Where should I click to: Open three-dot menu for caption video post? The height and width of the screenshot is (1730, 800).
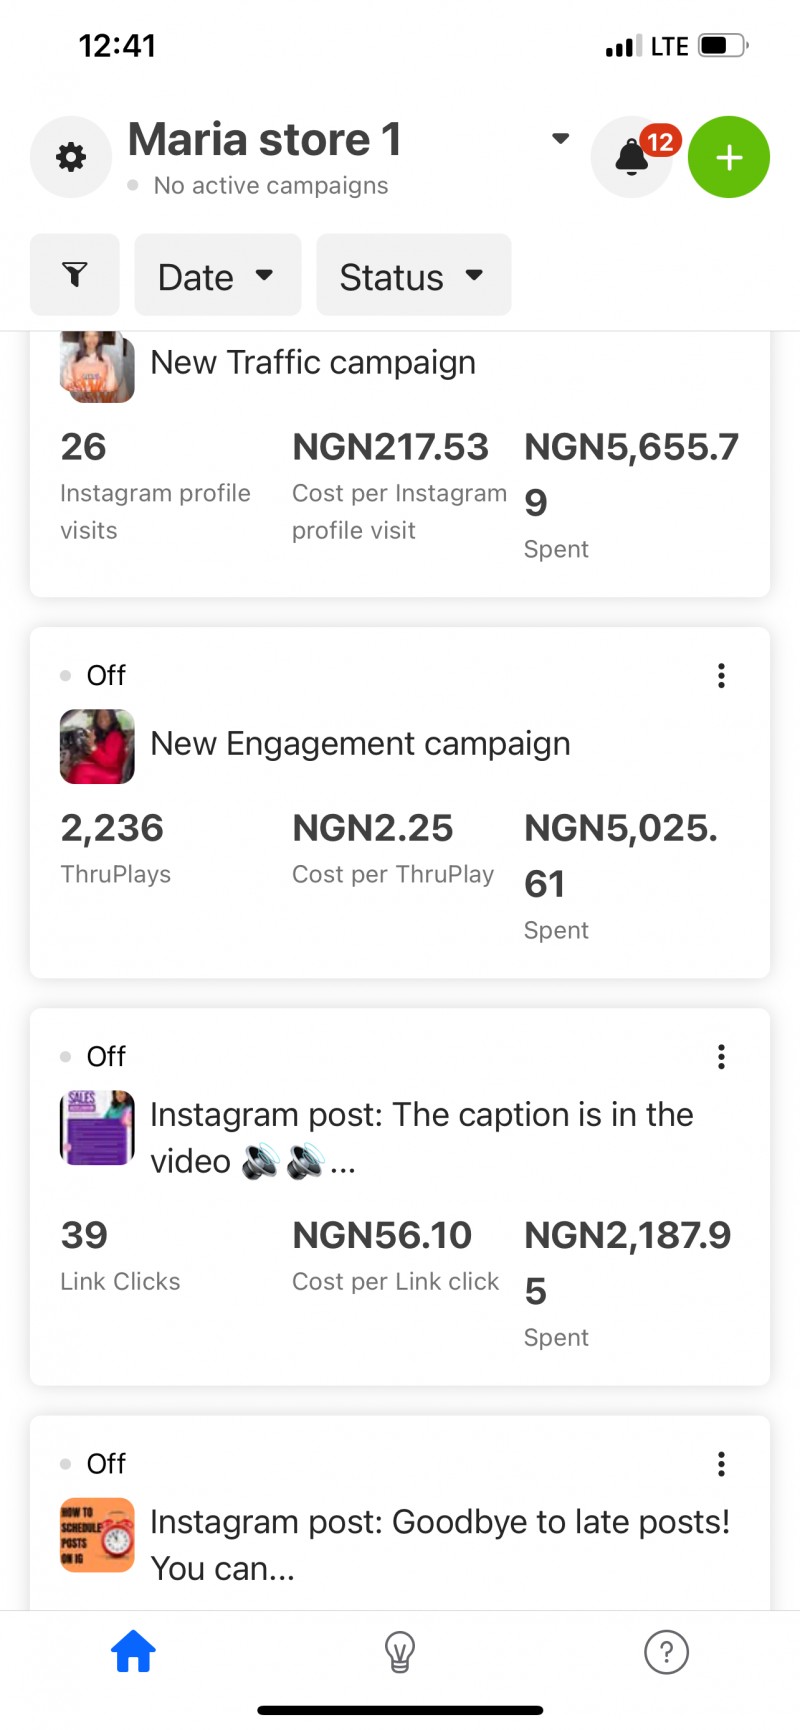pyautogui.click(x=721, y=1057)
